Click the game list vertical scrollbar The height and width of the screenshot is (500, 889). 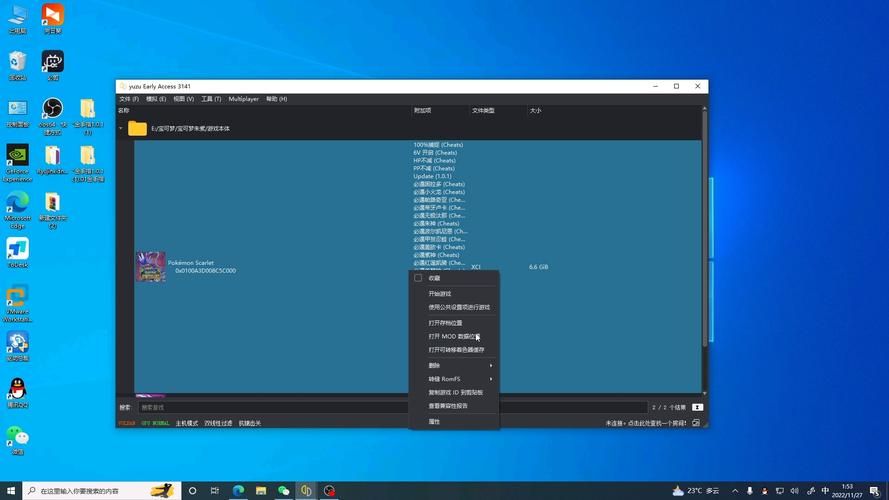[x=705, y=227]
